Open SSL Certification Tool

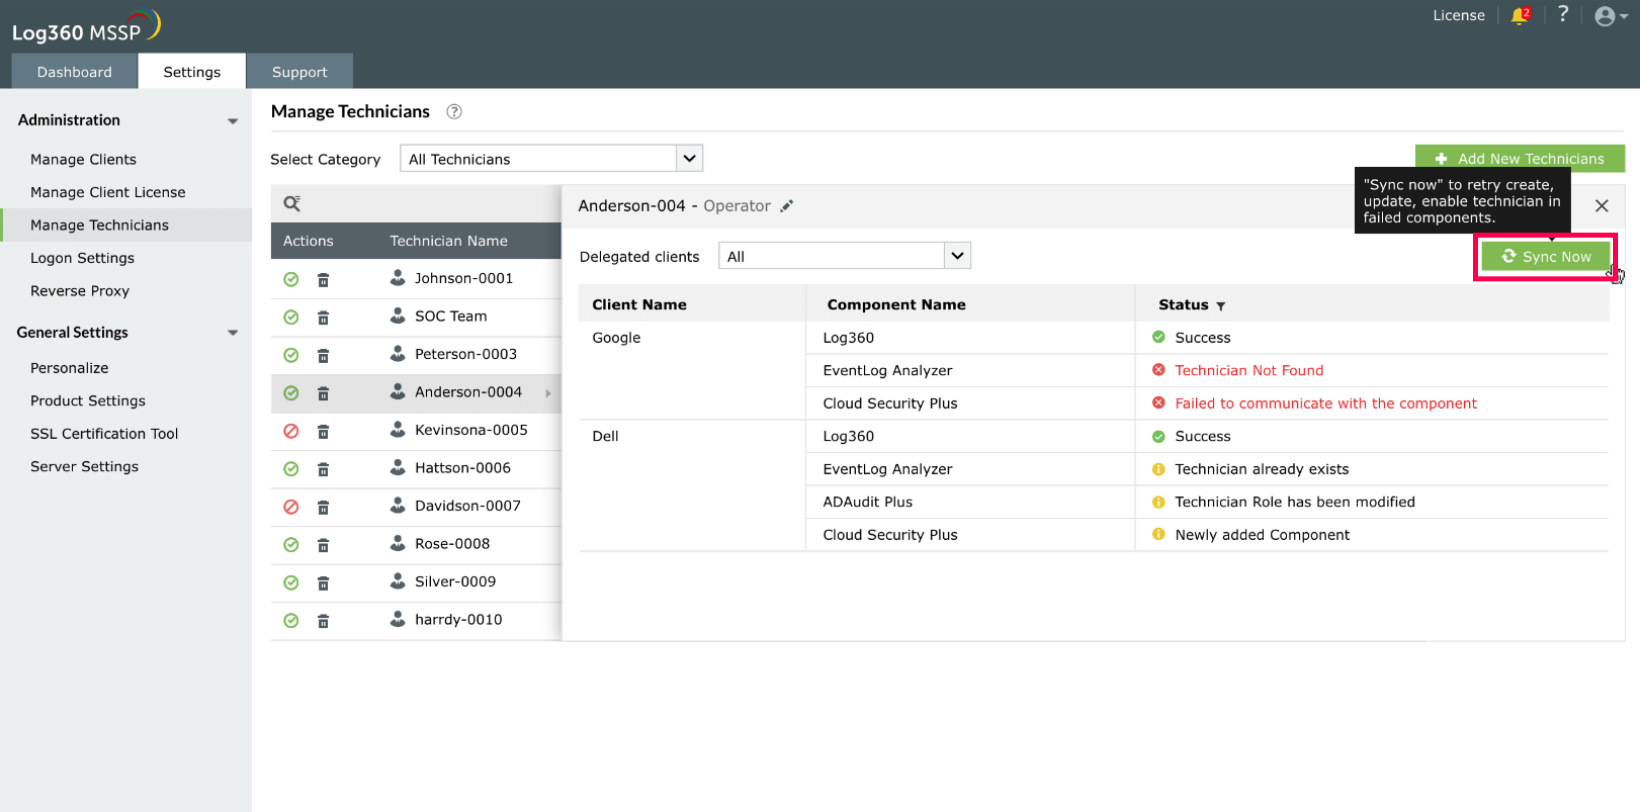[x=104, y=435]
